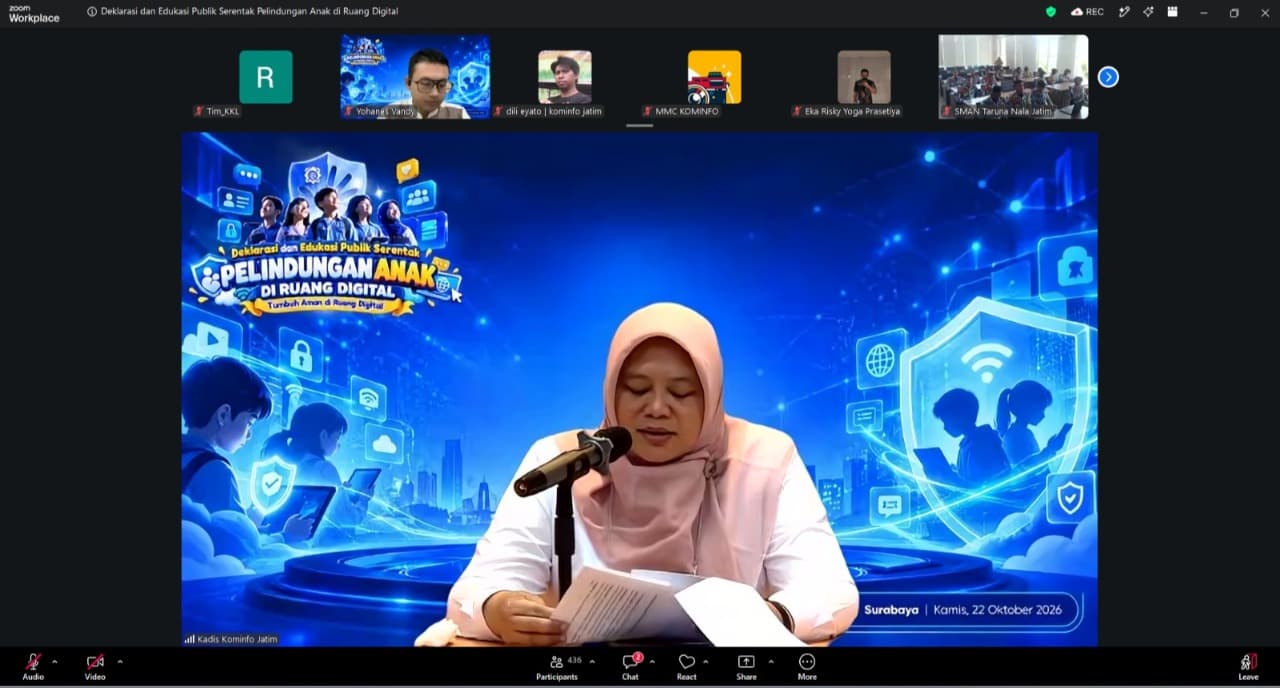Minimize the Zoom window
The image size is (1280, 688).
[1206, 12]
